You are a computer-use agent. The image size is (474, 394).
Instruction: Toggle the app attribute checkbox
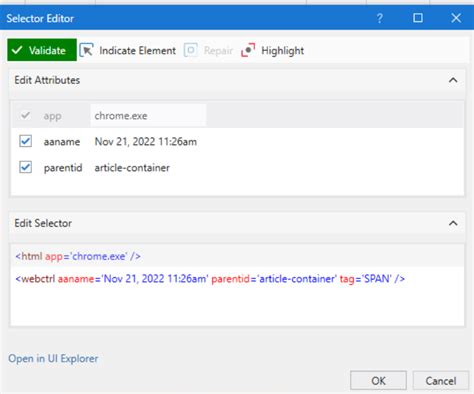coord(25,116)
